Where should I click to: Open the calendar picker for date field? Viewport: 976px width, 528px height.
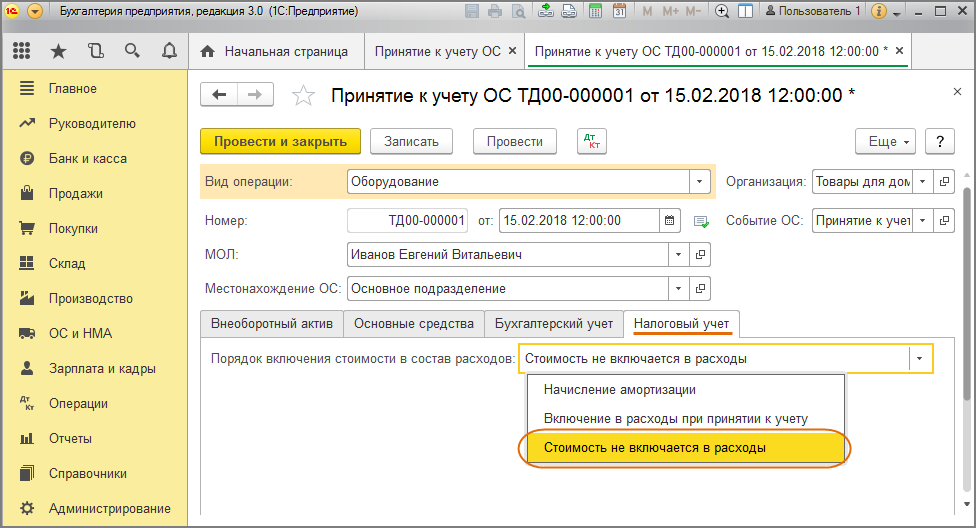point(671,220)
